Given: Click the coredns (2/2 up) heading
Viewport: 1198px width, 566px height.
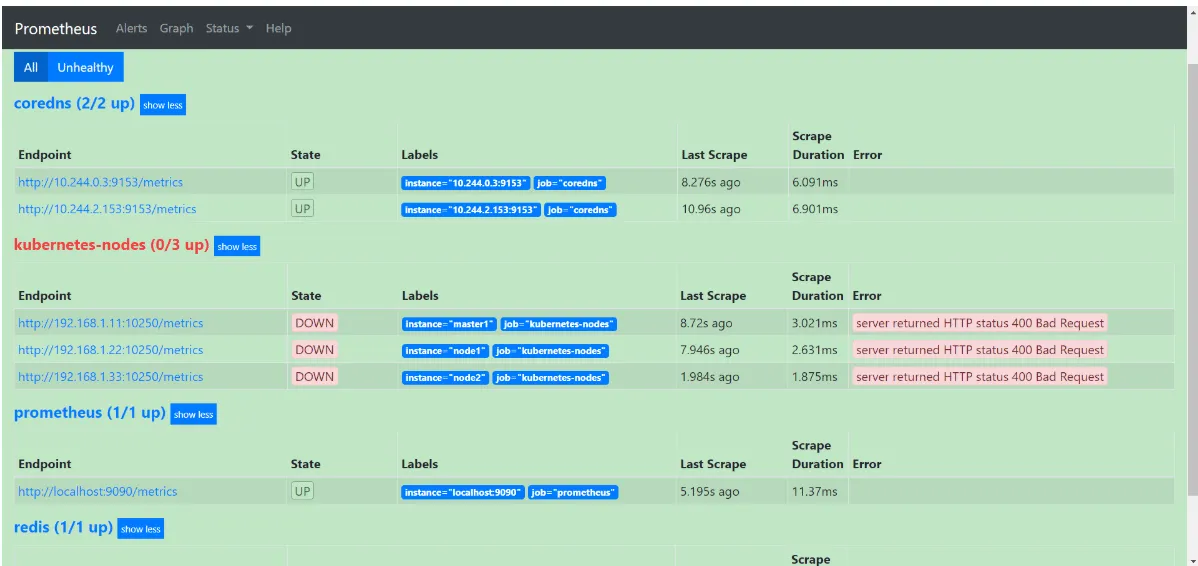Looking at the screenshot, I should (x=74, y=103).
